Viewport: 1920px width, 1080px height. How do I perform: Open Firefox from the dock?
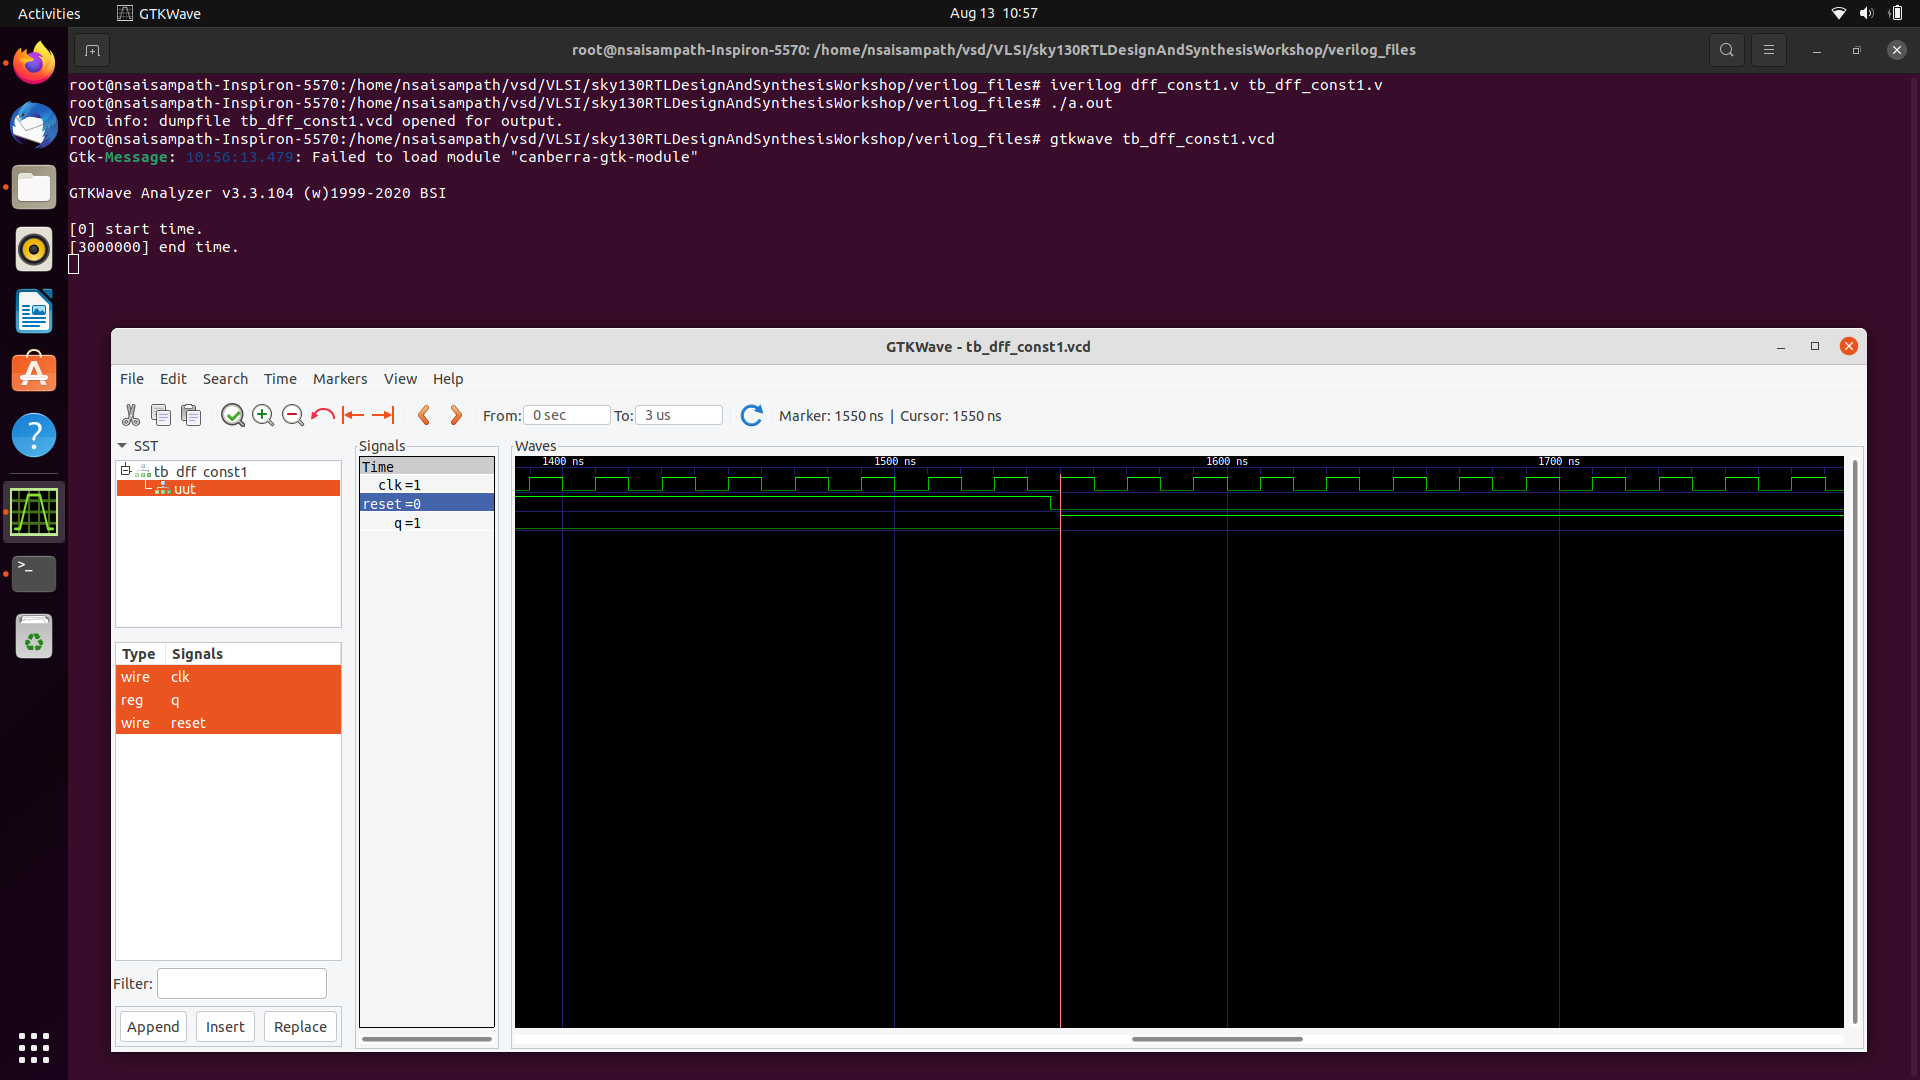pyautogui.click(x=33, y=62)
